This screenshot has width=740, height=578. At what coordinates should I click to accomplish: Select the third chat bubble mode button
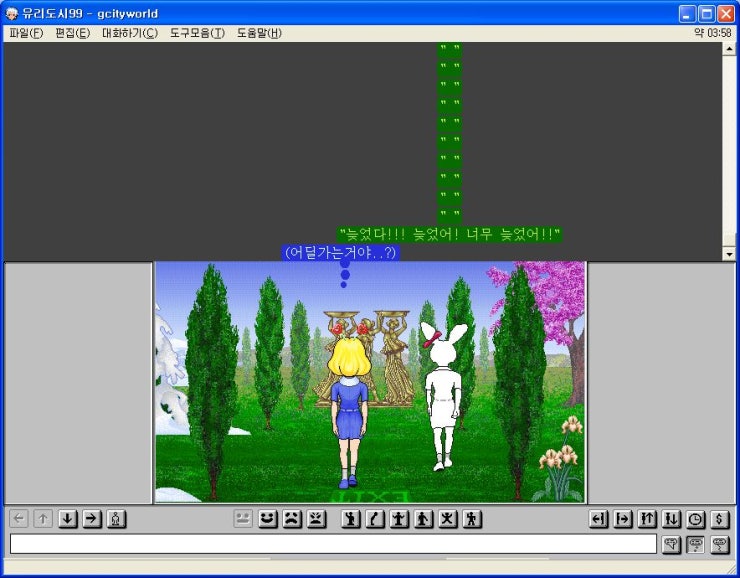click(x=720, y=544)
